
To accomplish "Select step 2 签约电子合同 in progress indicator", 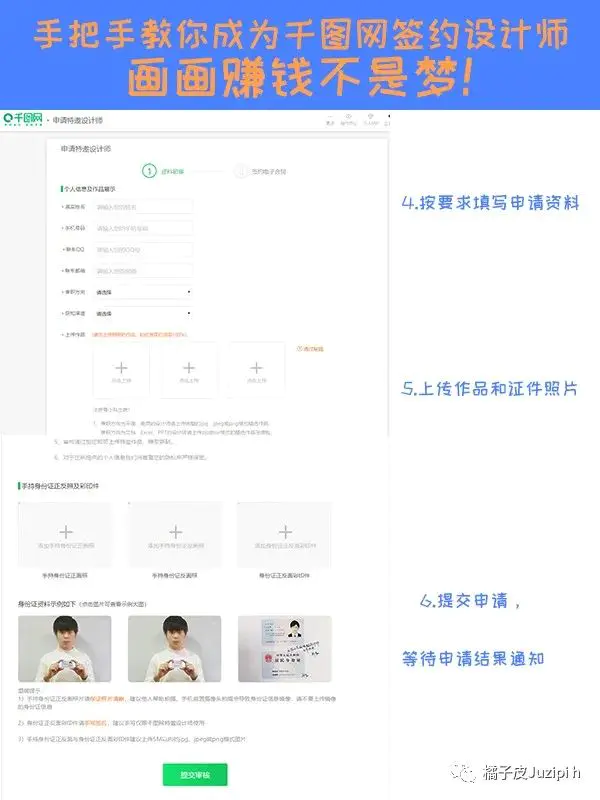I will [262, 171].
